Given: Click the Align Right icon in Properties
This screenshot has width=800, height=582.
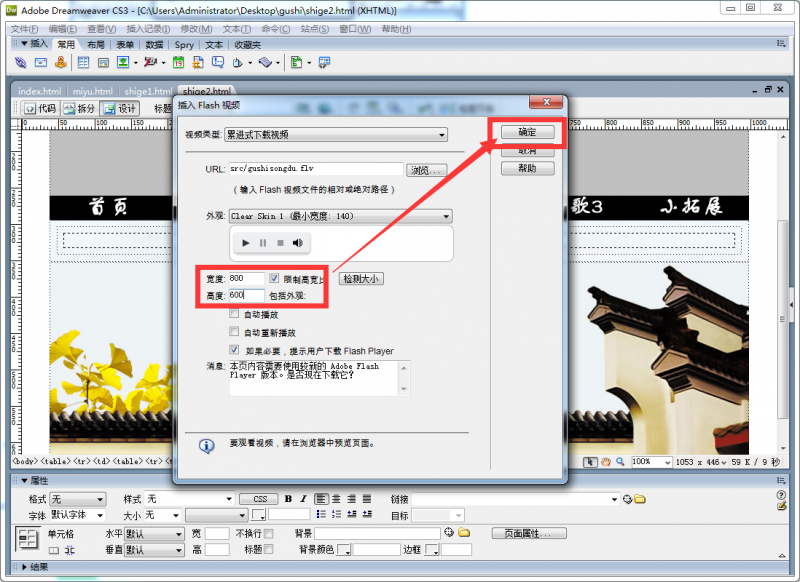Looking at the screenshot, I should tap(352, 499).
